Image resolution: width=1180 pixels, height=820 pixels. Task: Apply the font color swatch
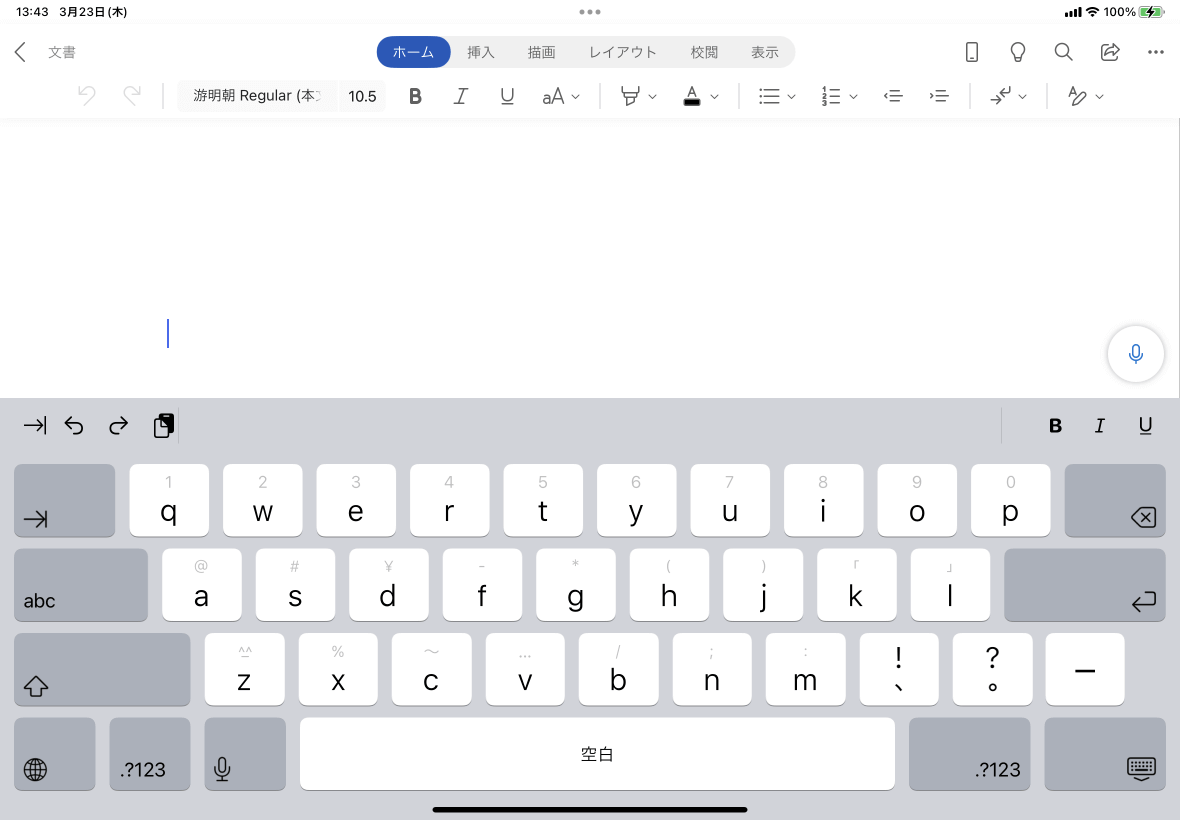(x=692, y=96)
